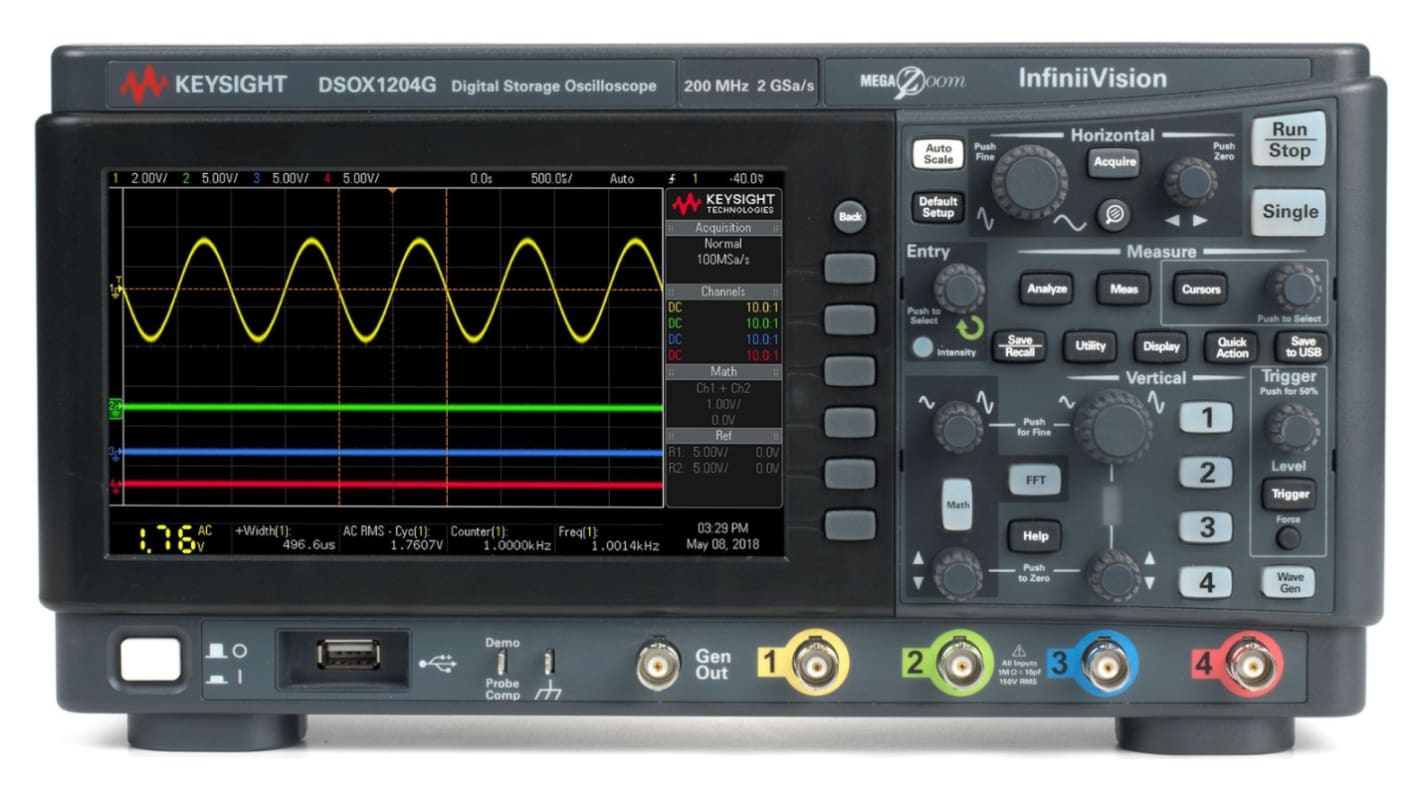Click the 'Ch1 + Ch2' math text
The width and height of the screenshot is (1420, 798).
tap(724, 388)
